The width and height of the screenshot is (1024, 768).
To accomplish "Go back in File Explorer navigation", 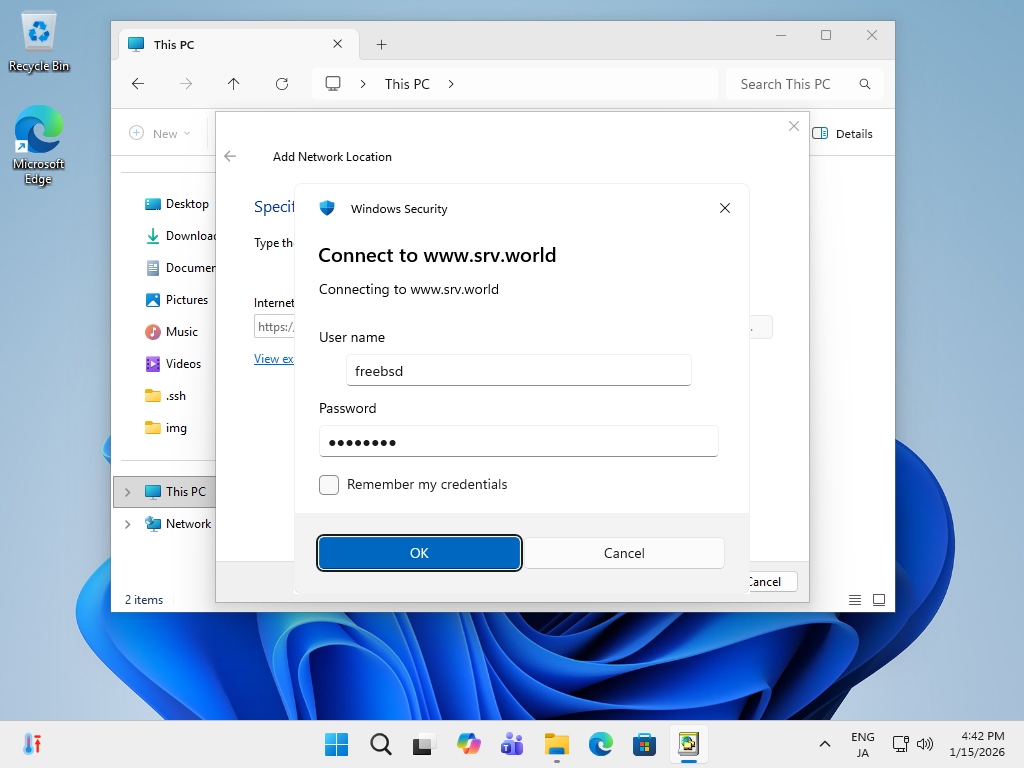I will (138, 84).
